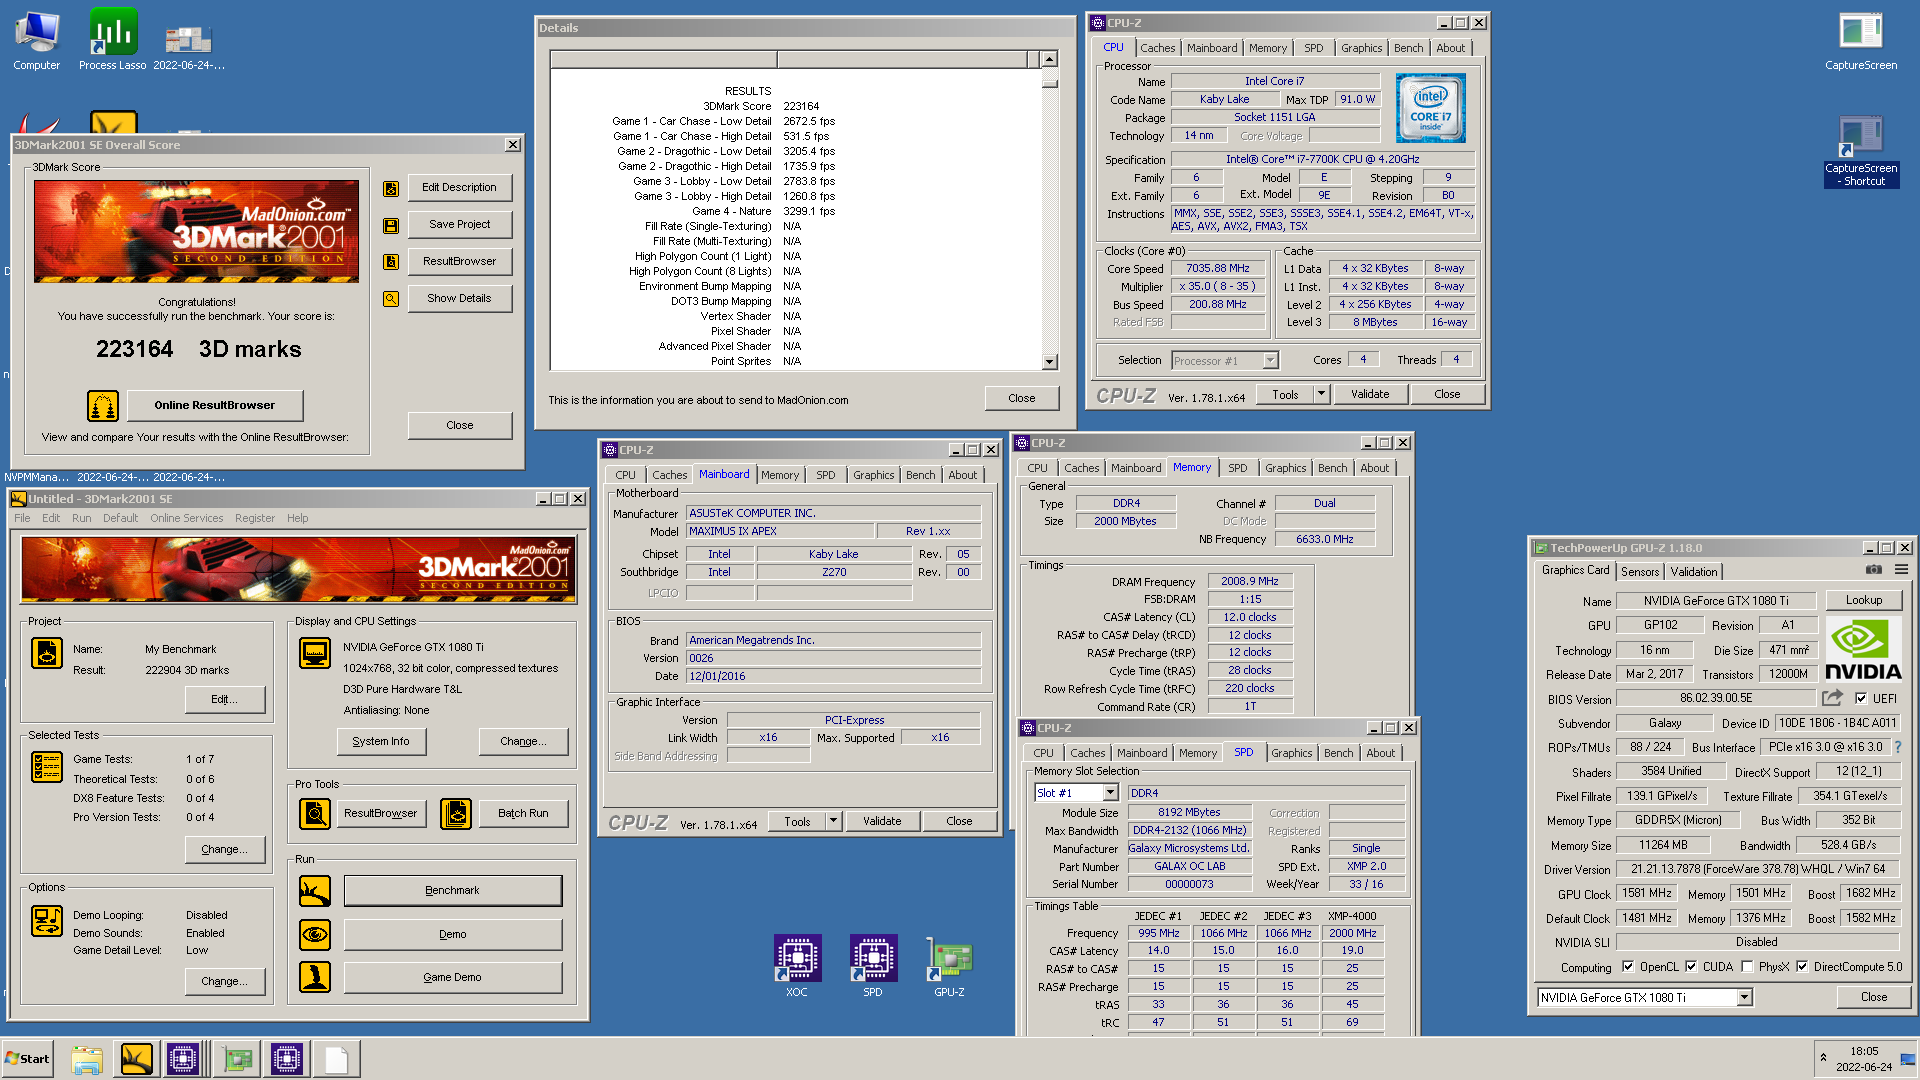
Task: Toggle the PhysX checkbox
Action: (1747, 967)
